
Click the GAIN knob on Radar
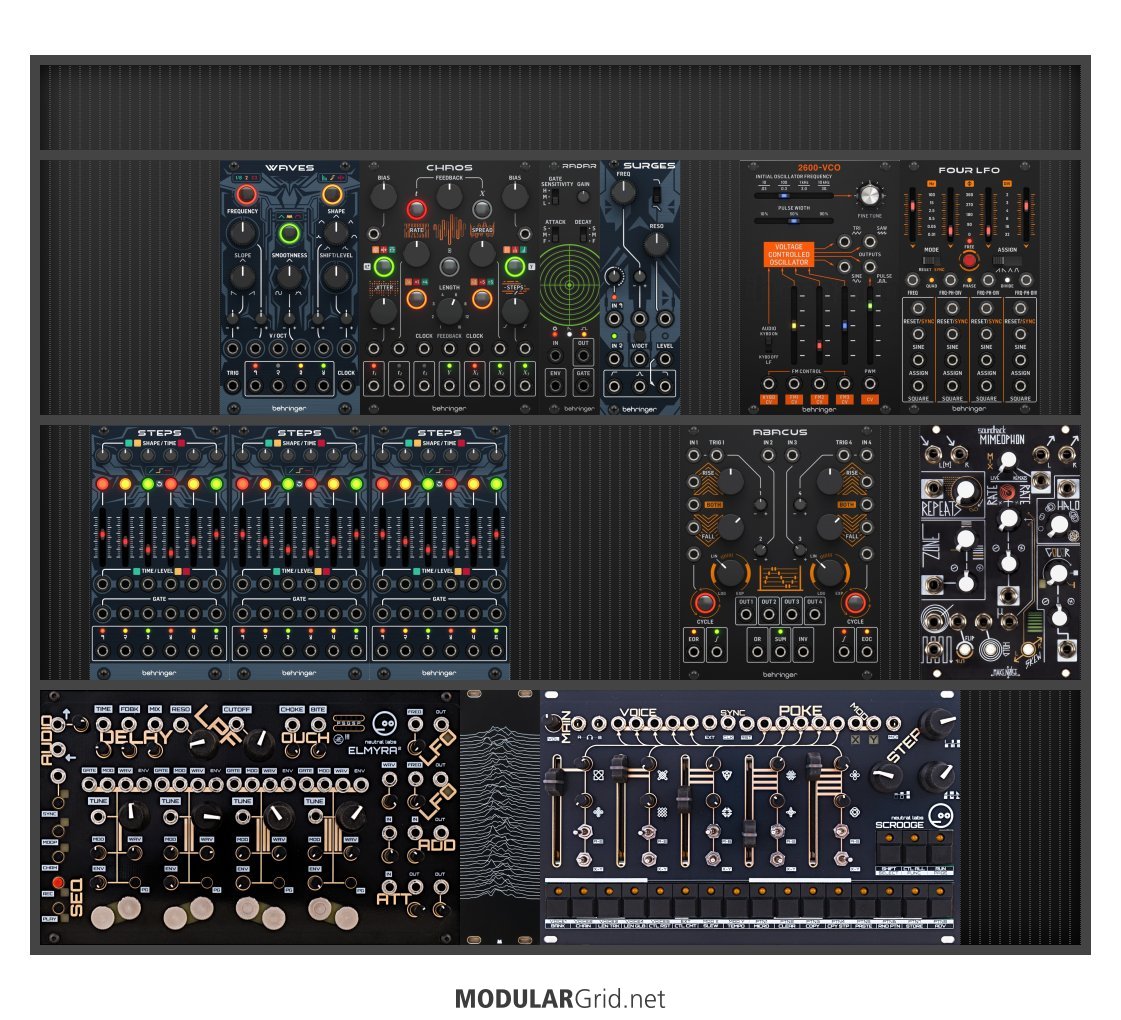(x=583, y=197)
